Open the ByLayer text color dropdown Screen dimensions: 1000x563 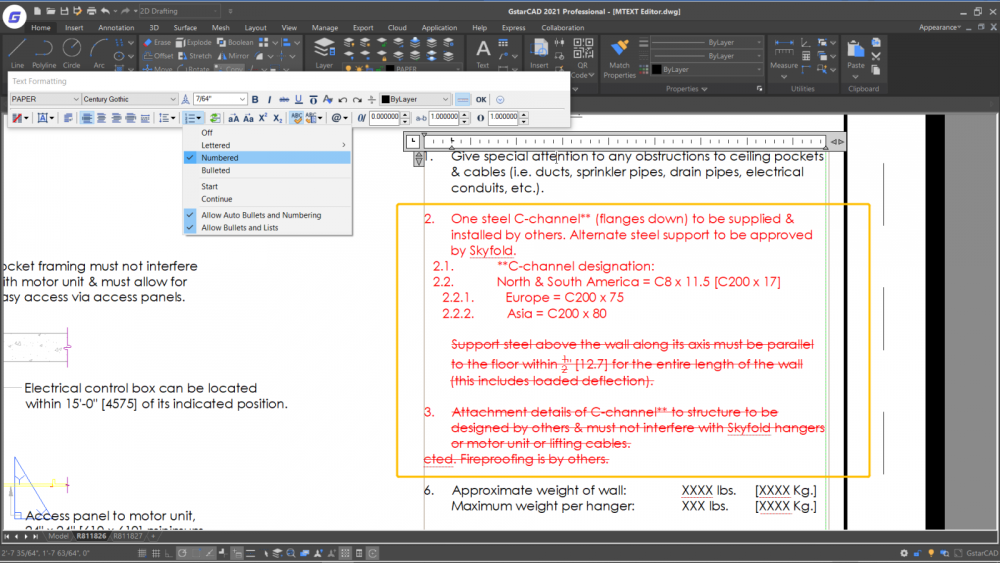tap(415, 99)
